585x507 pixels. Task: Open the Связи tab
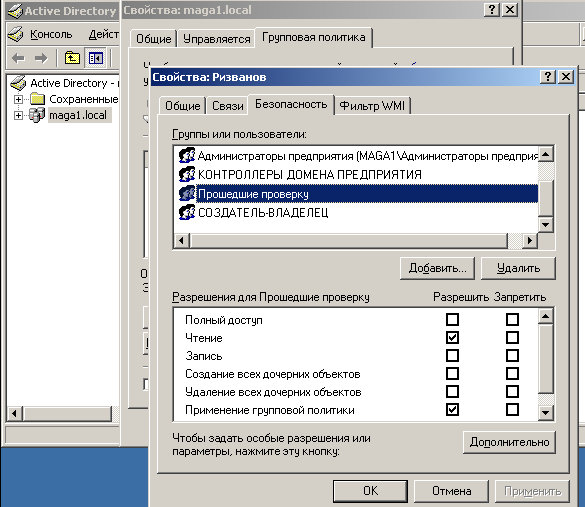(228, 106)
